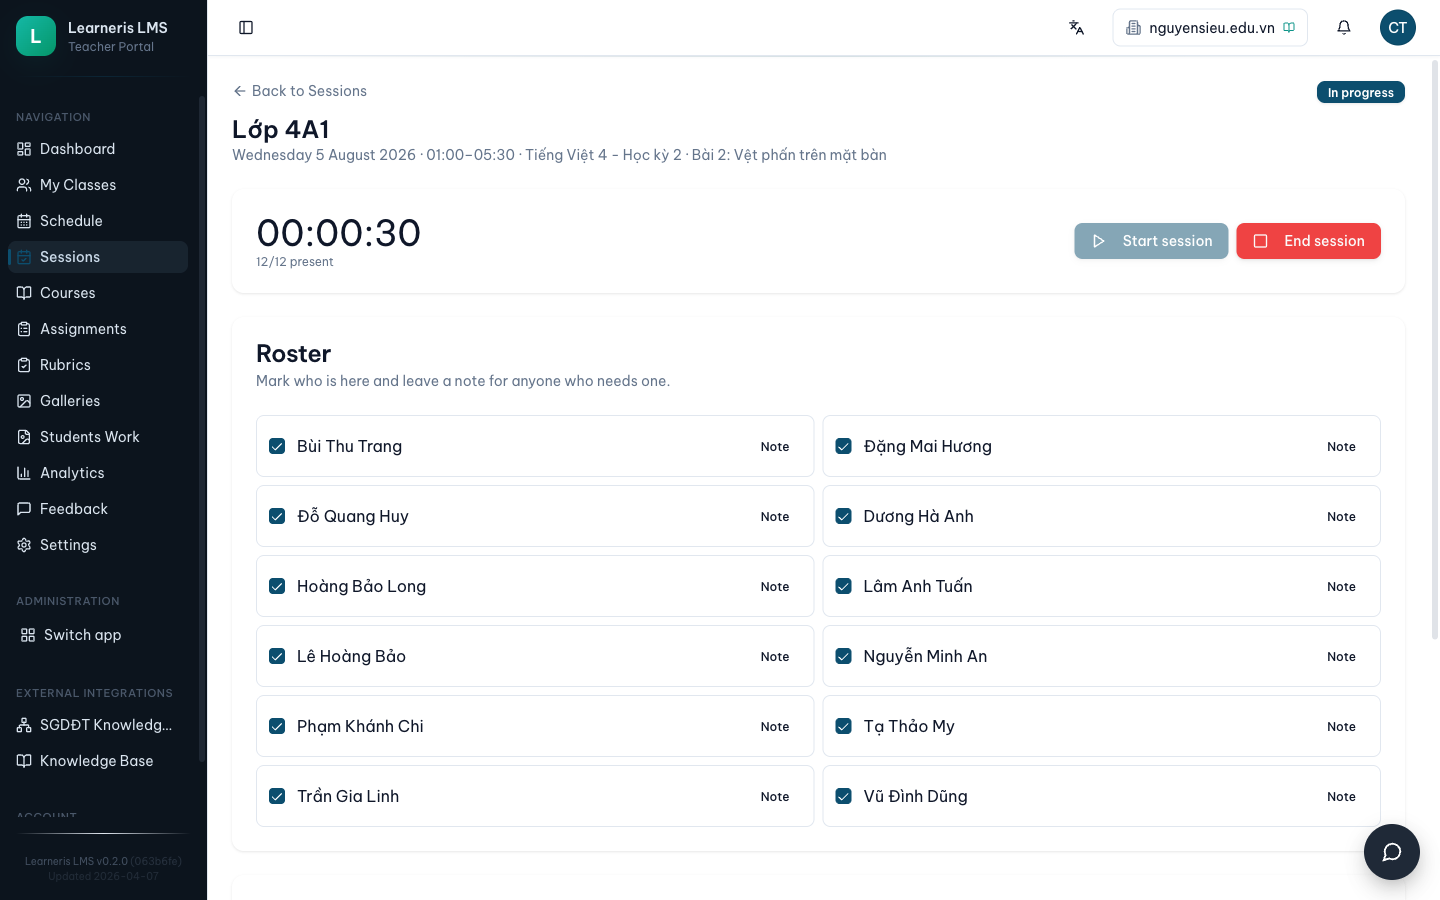1440x900 pixels.
Task: Click the 00:00:30 session timer
Action: [x=338, y=233]
